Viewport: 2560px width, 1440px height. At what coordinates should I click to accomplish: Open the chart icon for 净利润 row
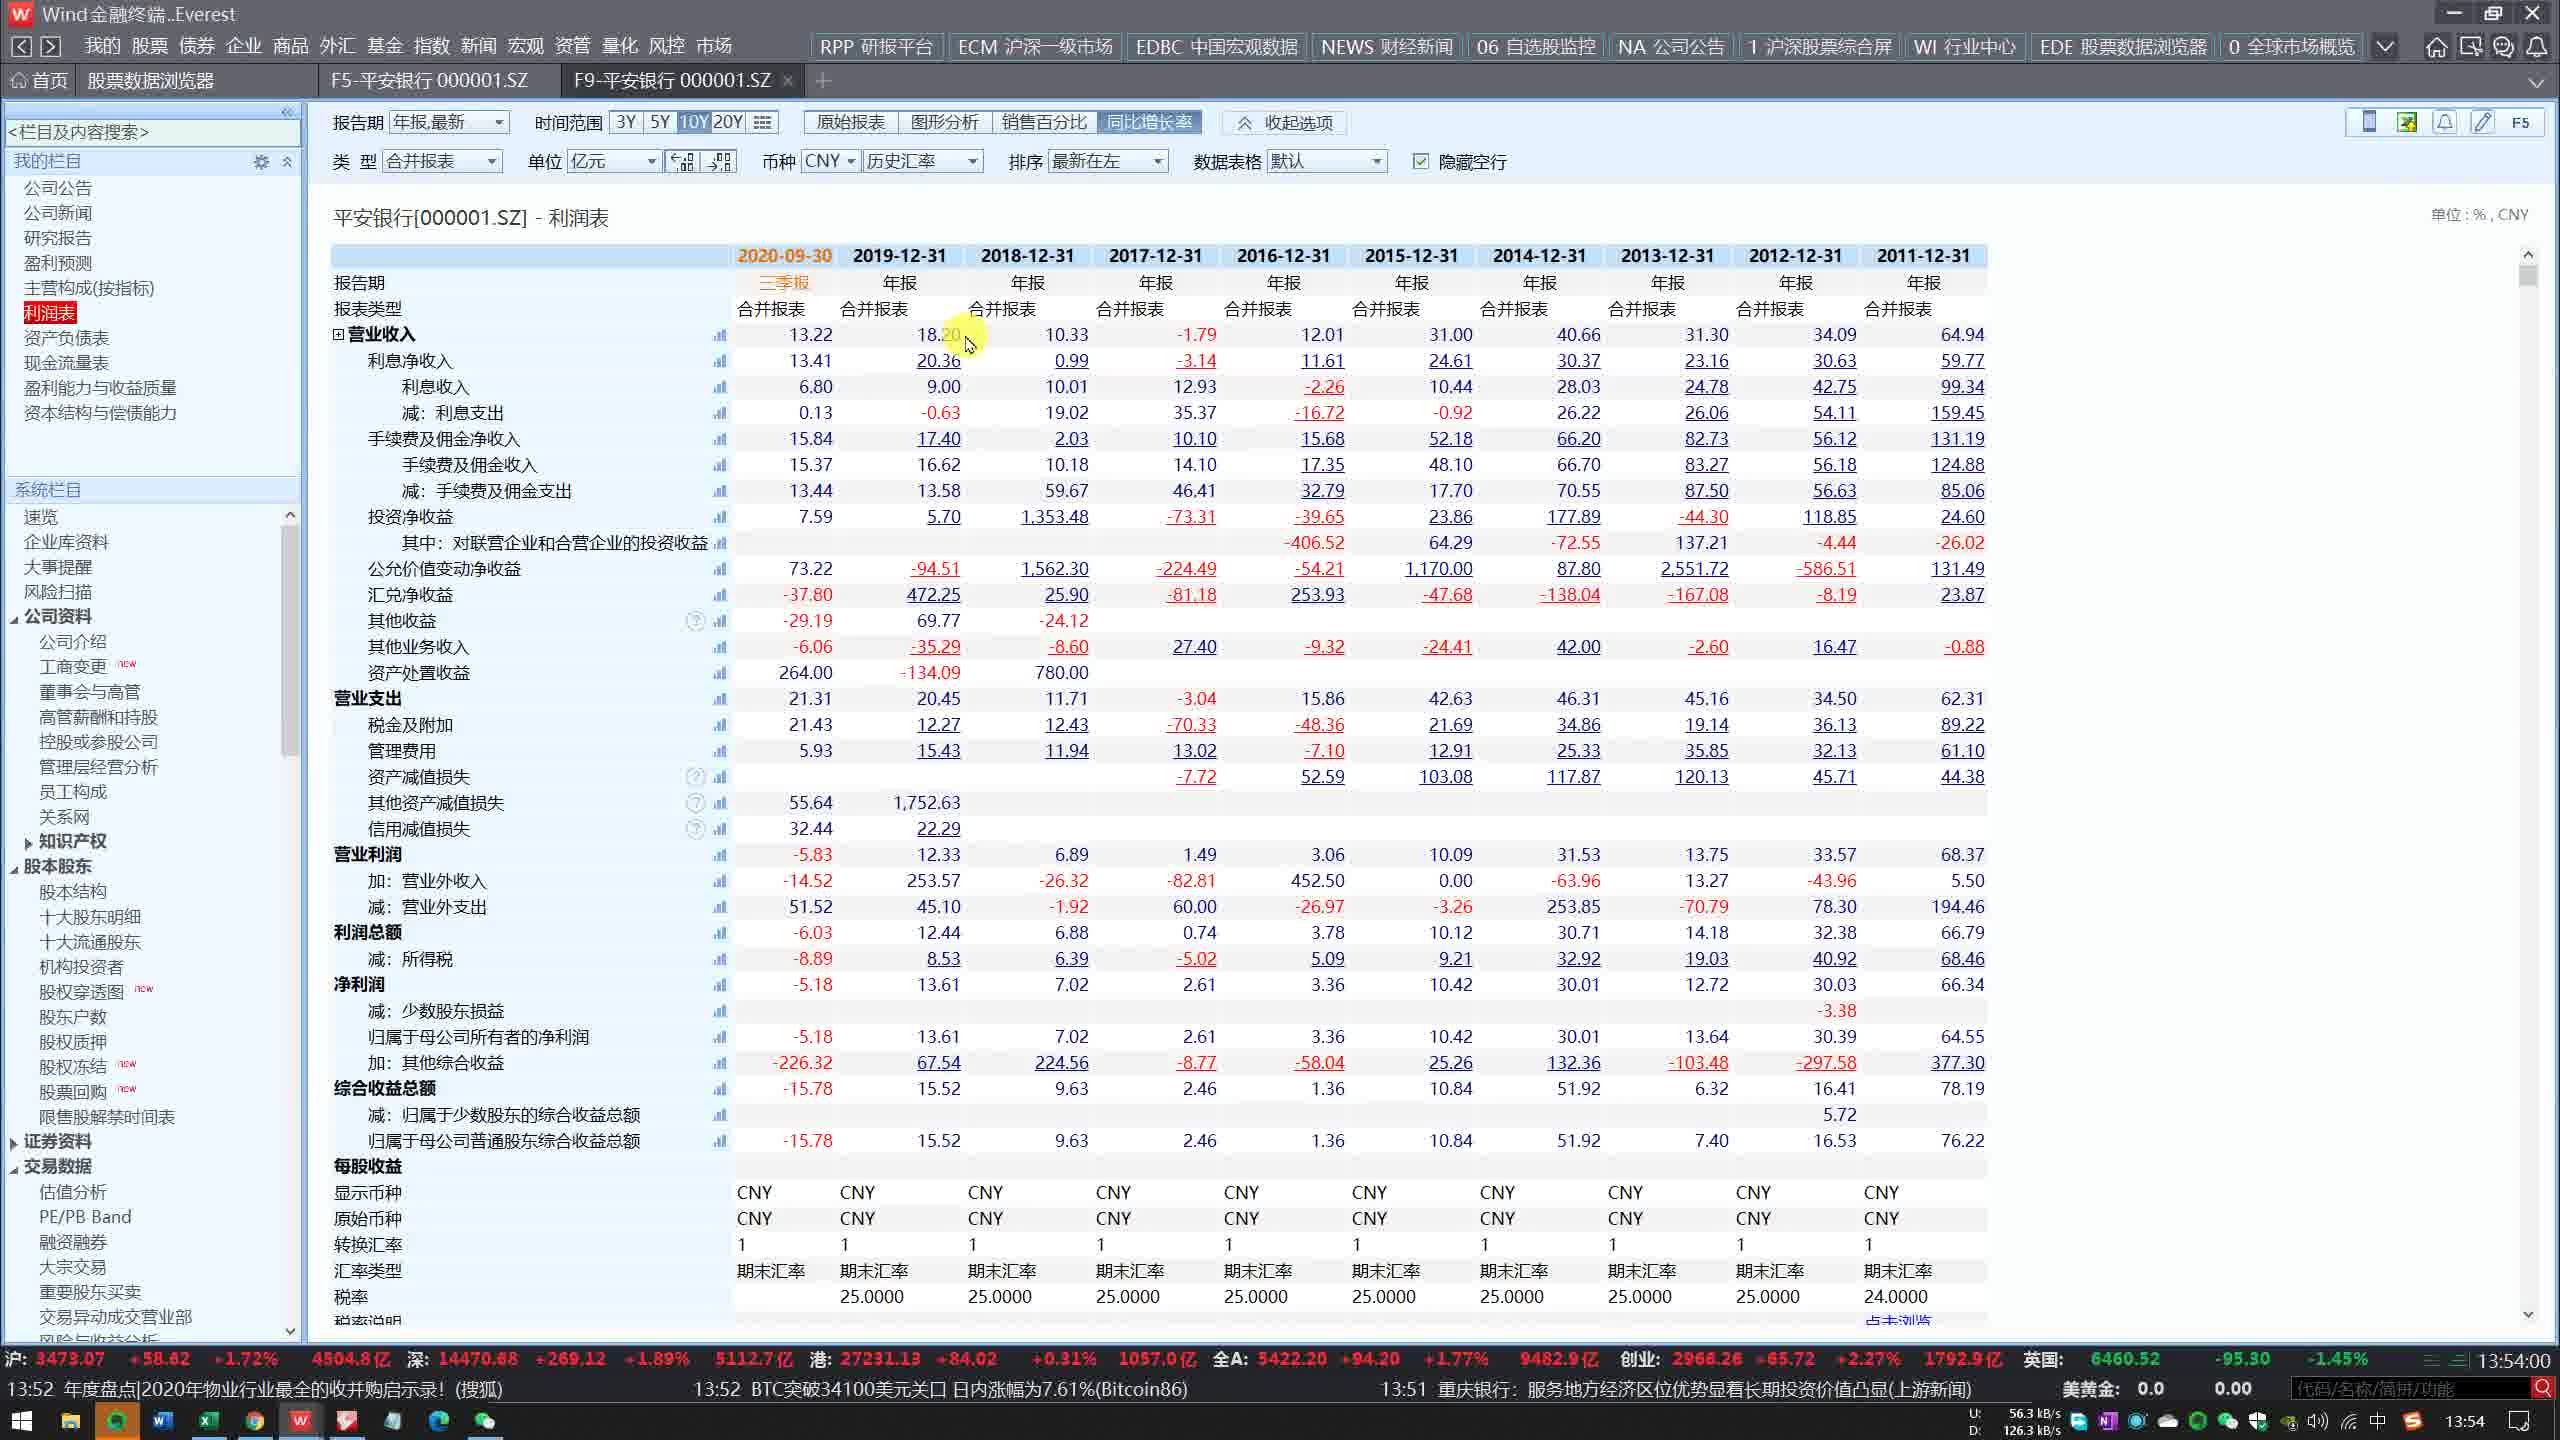pyautogui.click(x=719, y=985)
